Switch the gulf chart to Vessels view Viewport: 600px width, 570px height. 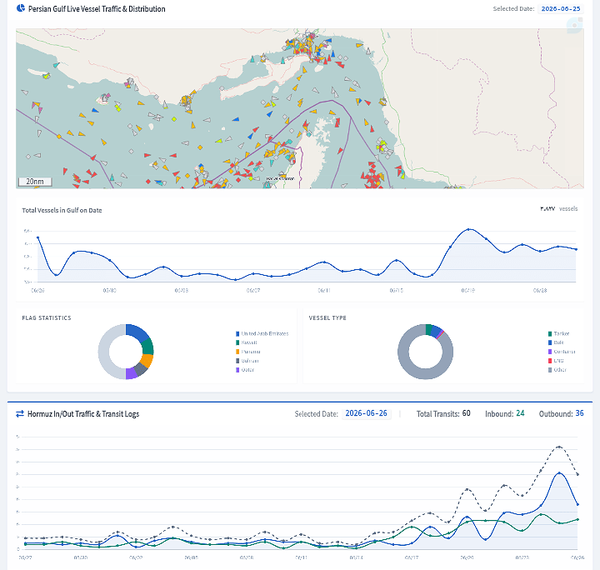click(x=568, y=209)
